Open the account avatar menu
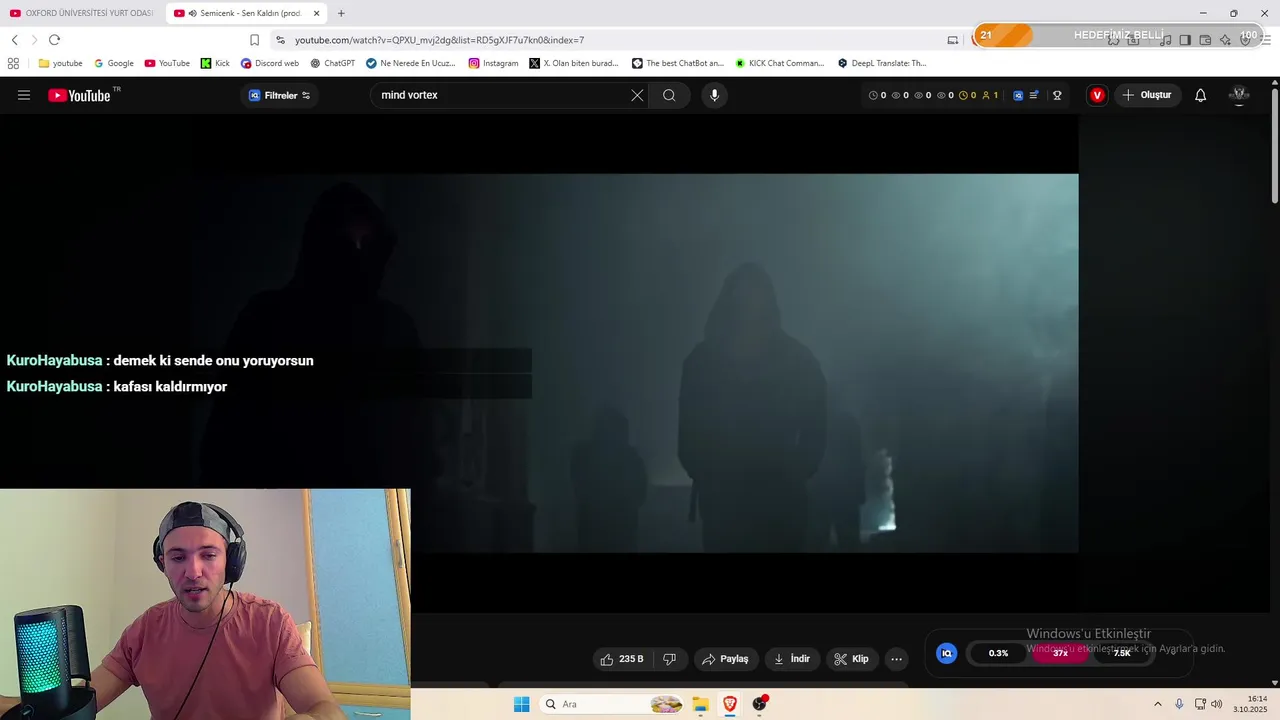Image resolution: width=1280 pixels, height=720 pixels. point(1239,95)
